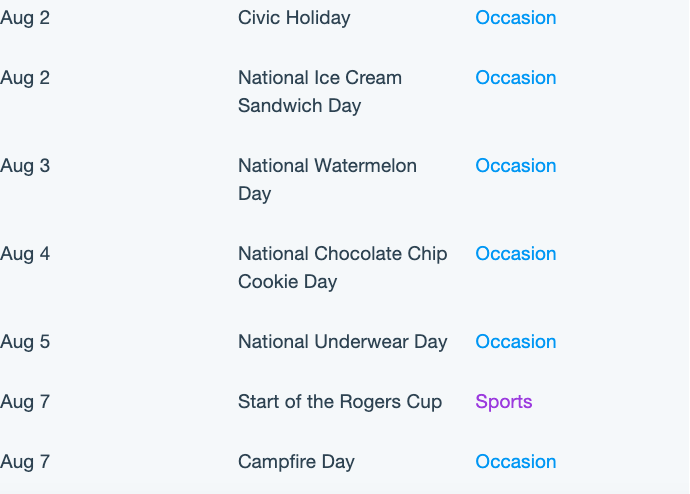The image size is (690, 494).
Task: Click the Occasion link for Civic Holiday
Action: pos(515,18)
